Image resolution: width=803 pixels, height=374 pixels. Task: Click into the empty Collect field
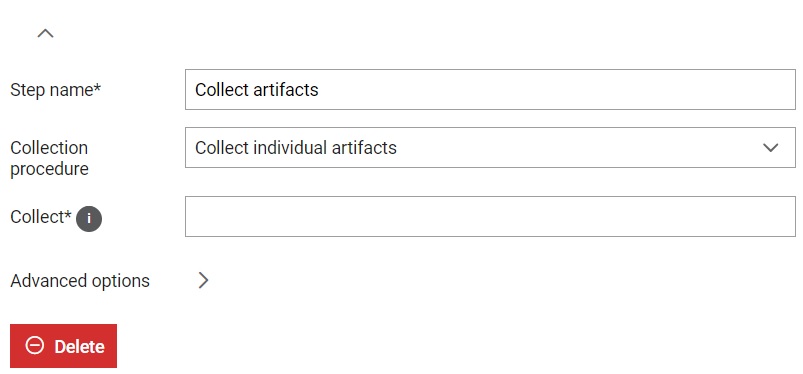click(x=490, y=216)
